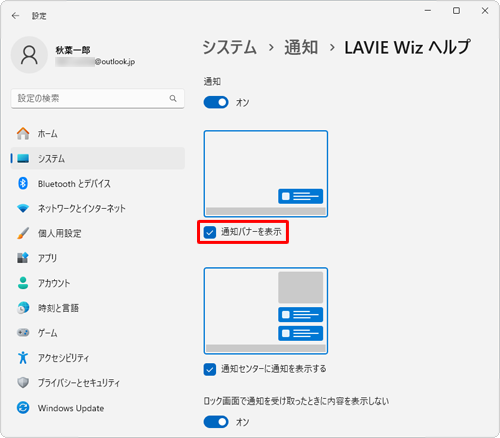
Task: Open プライバシーとセキュリティ settings
Action: tap(98, 383)
